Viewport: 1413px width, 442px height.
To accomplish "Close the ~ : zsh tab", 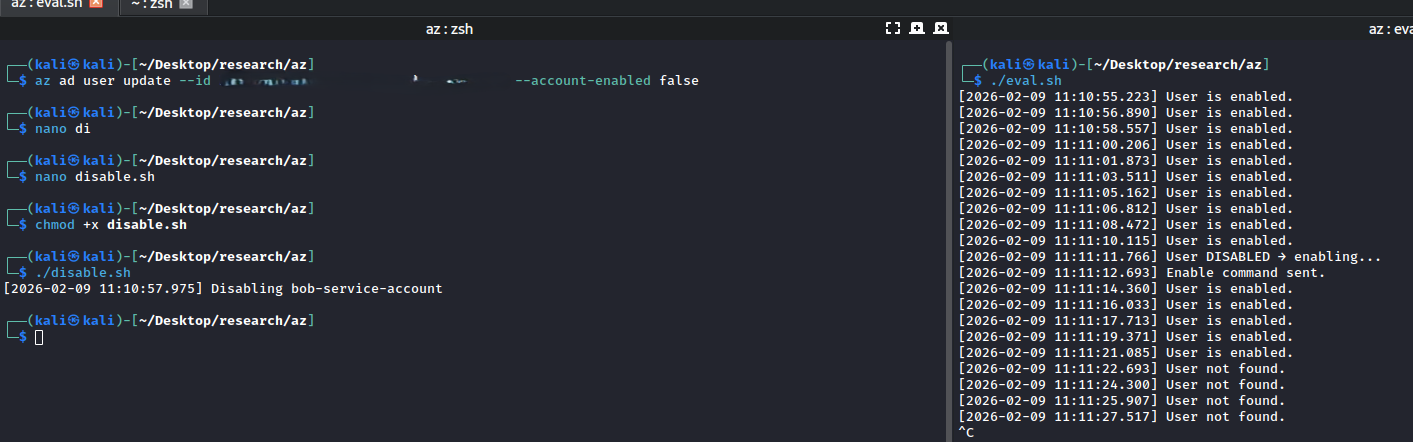I will coord(185,5).
